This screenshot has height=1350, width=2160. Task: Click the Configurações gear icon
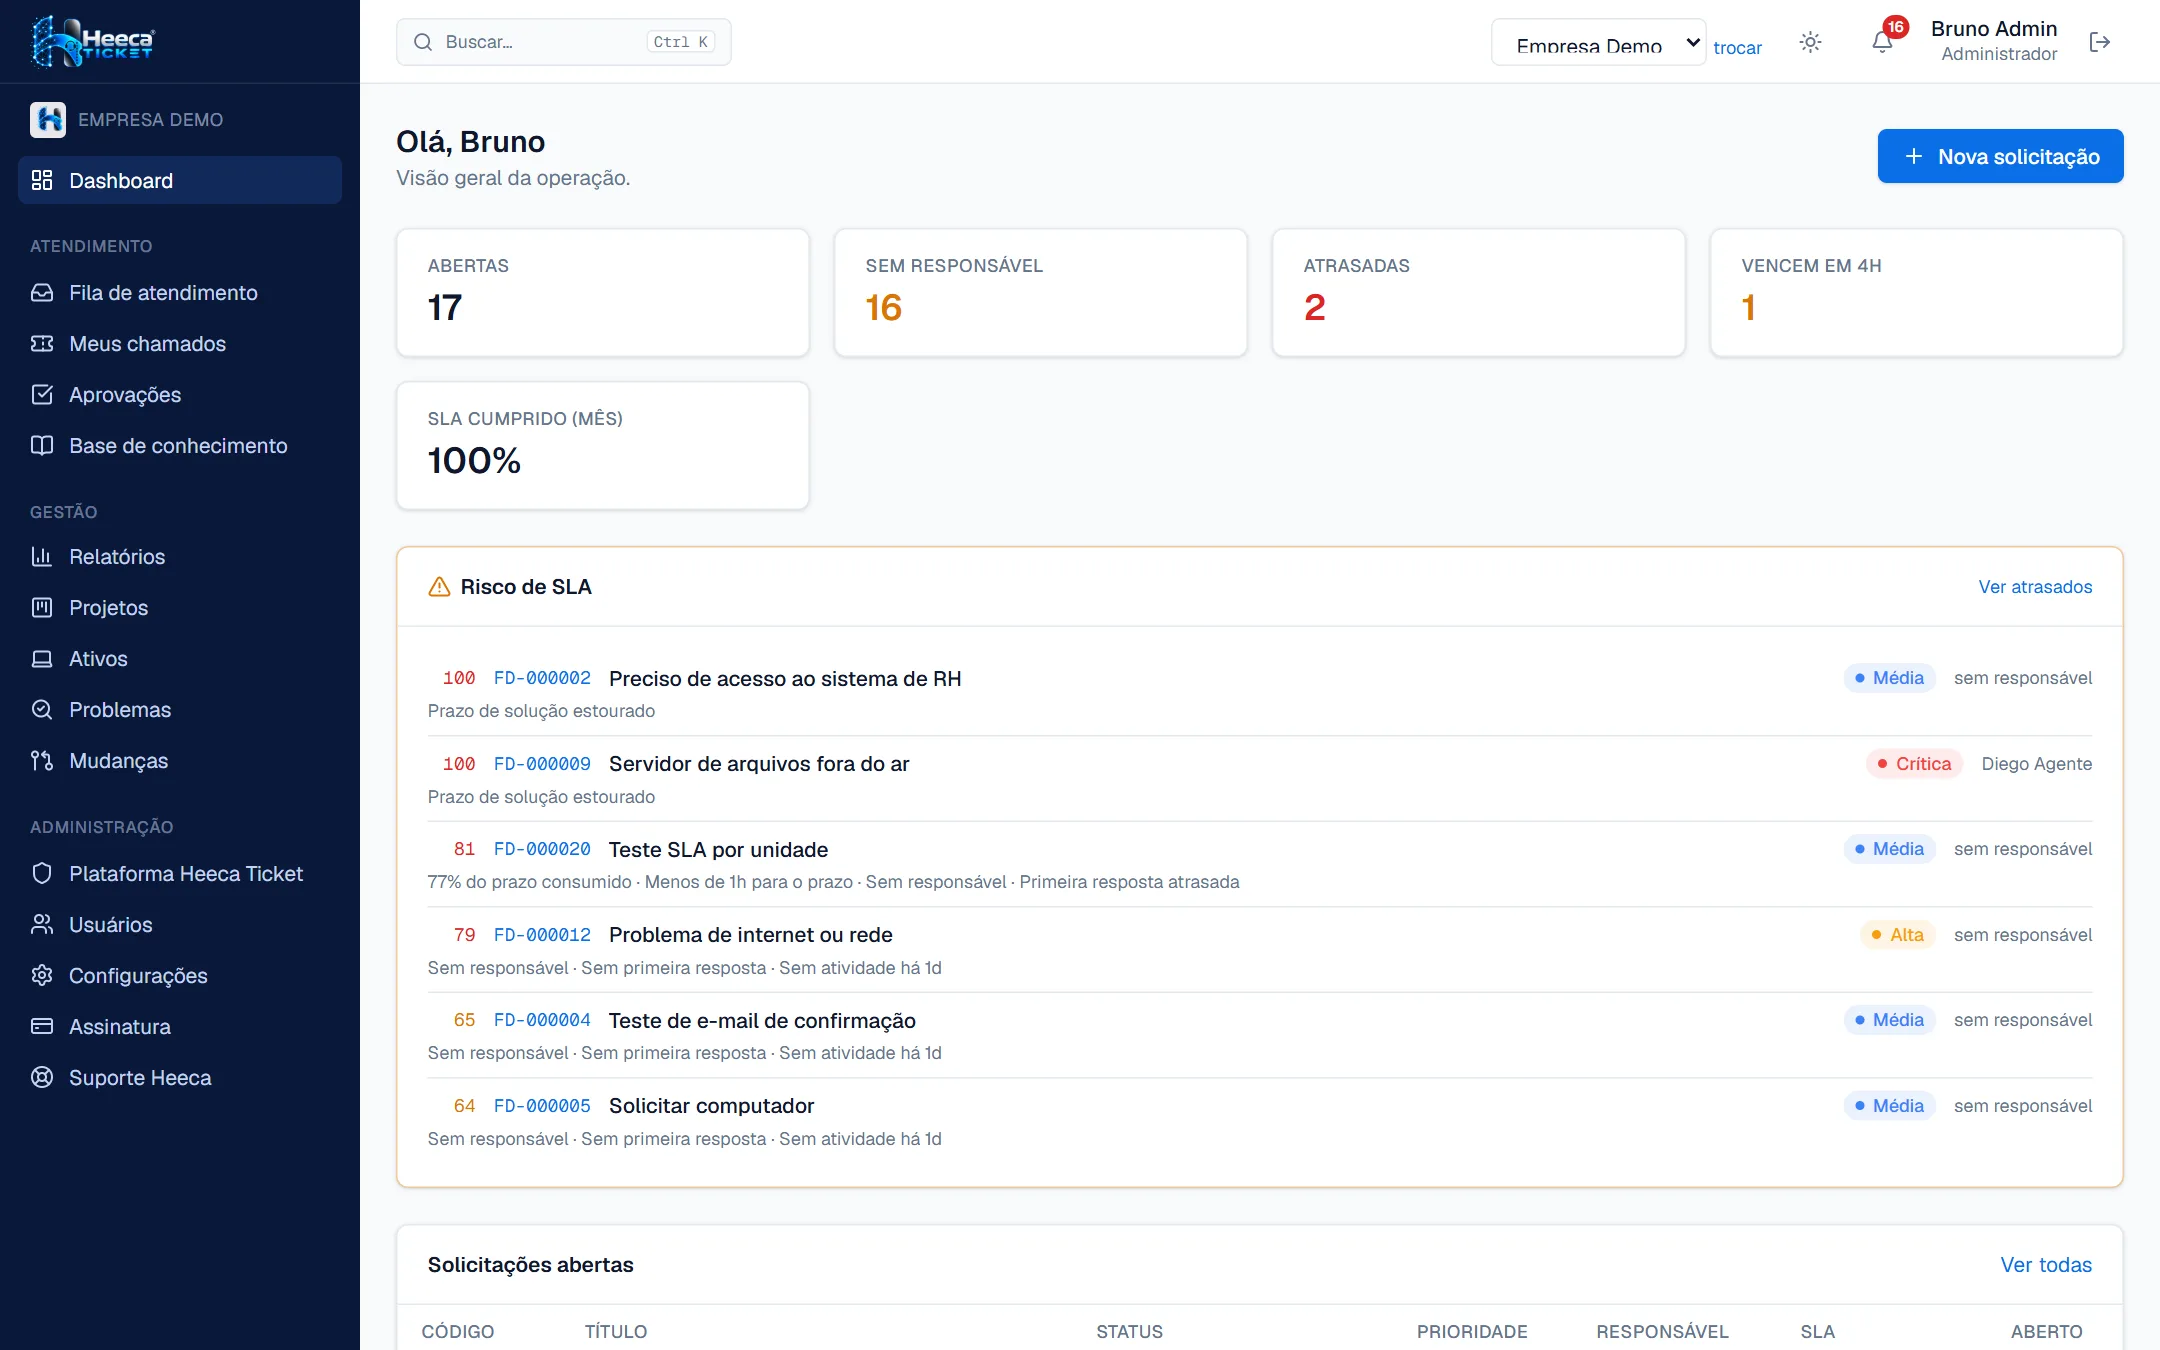[x=42, y=975]
